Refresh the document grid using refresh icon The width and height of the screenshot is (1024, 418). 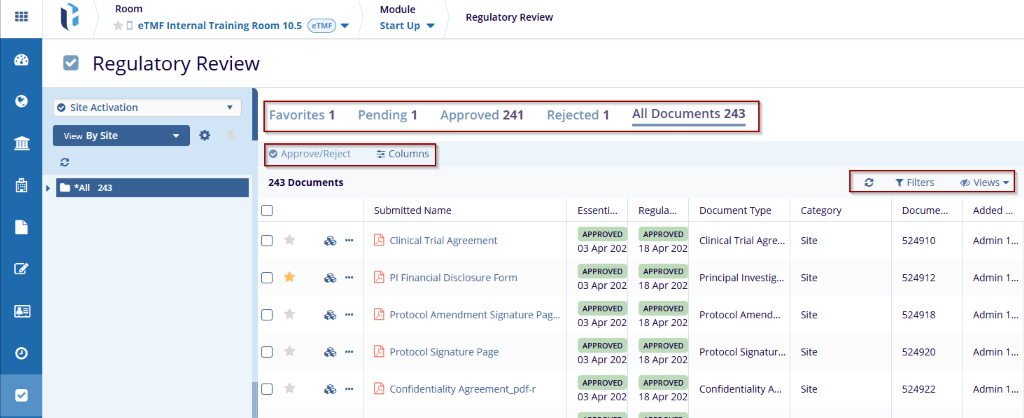pyautogui.click(x=869, y=183)
